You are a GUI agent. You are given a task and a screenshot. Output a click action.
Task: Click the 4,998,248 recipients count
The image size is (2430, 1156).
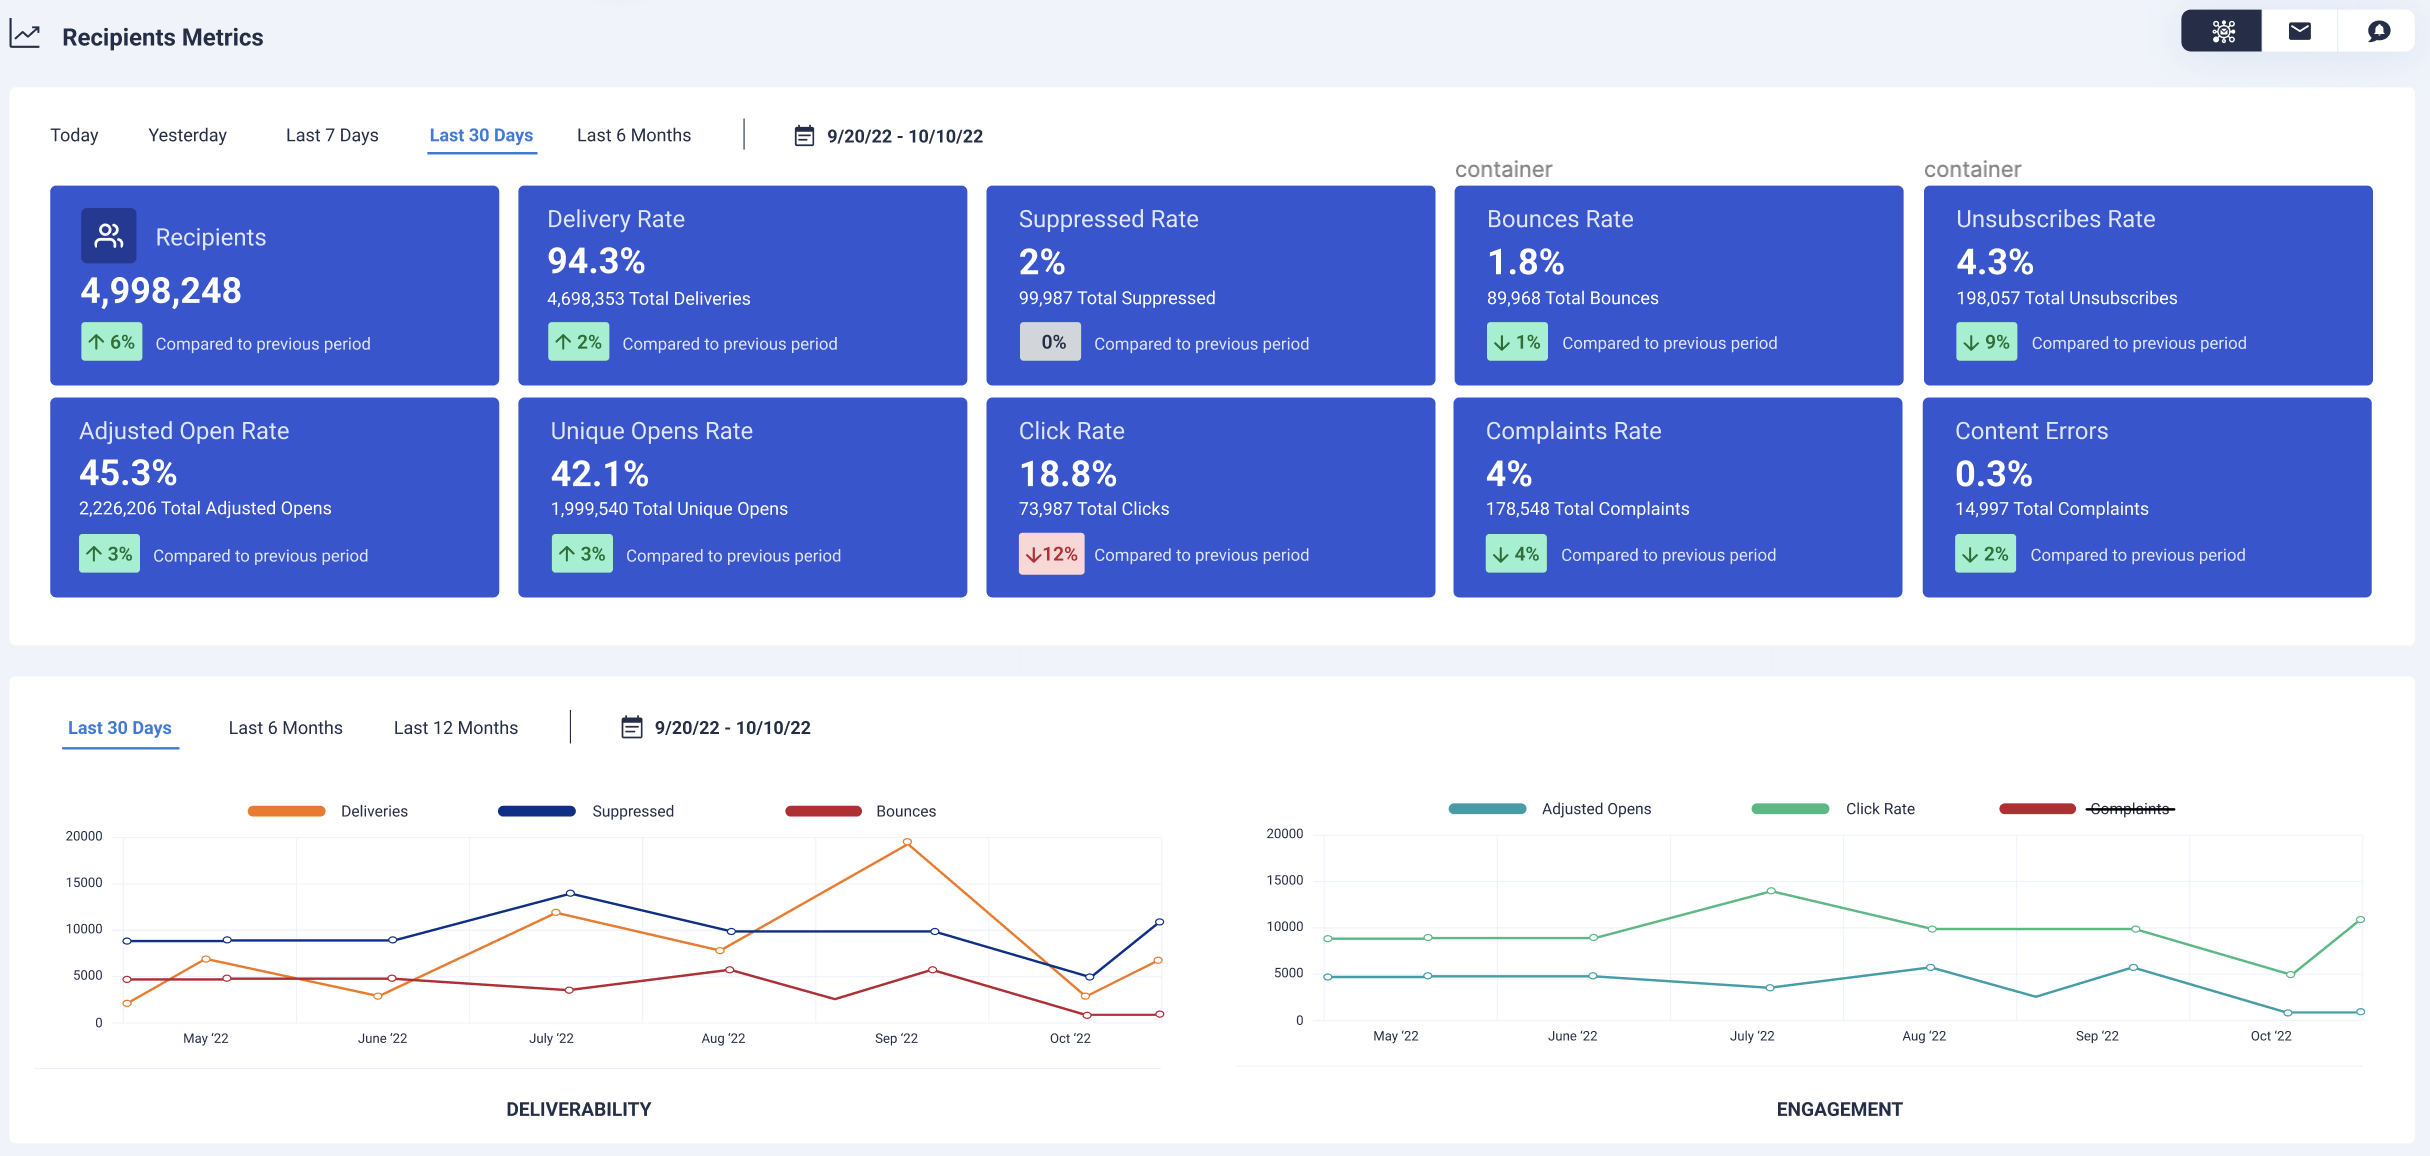click(161, 291)
